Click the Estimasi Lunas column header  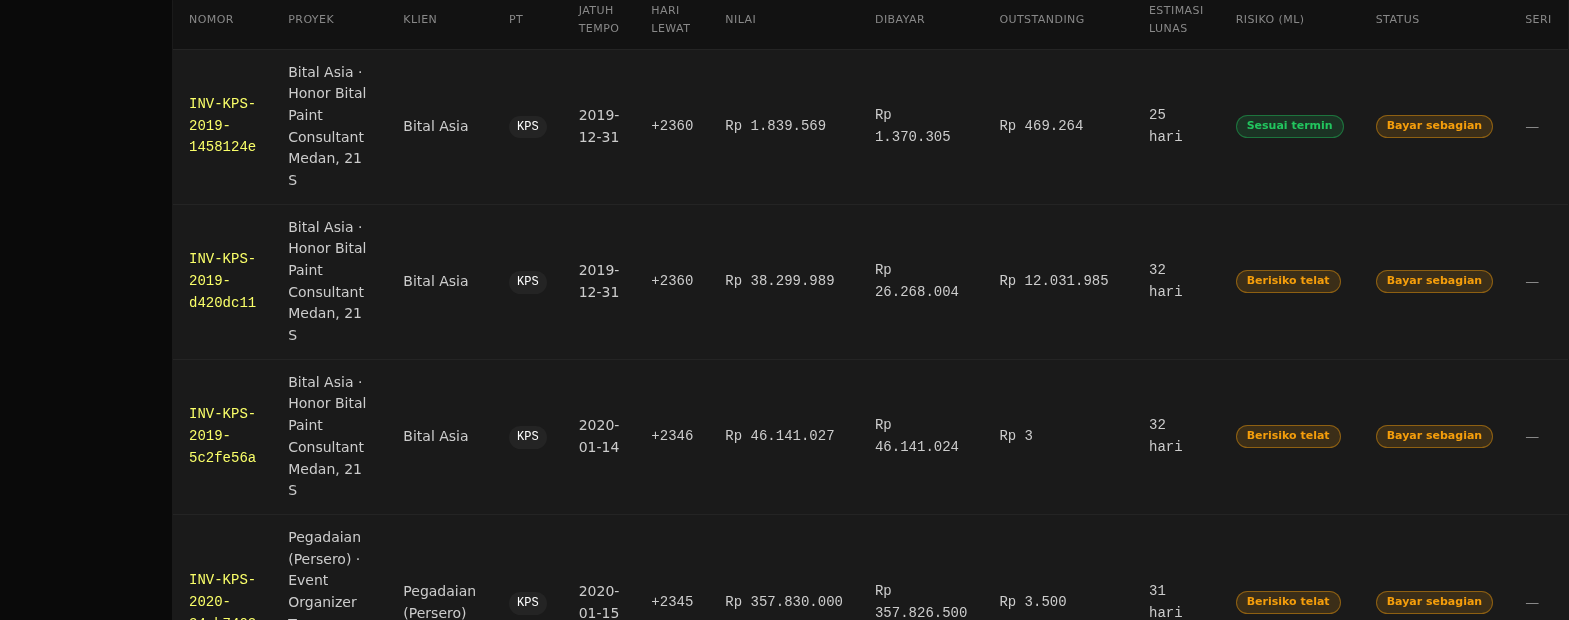[x=1176, y=19]
